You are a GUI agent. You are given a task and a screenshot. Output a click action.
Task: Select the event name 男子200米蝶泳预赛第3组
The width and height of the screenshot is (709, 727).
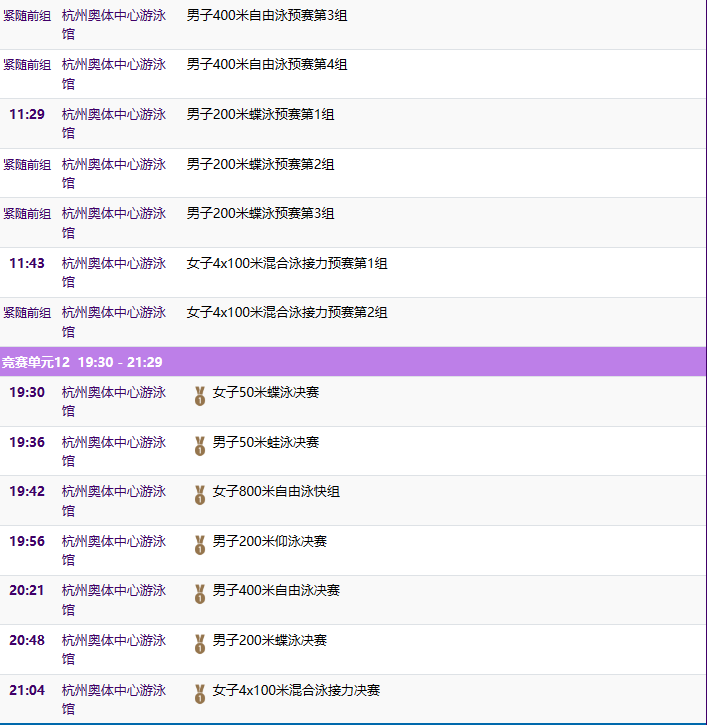(x=260, y=213)
